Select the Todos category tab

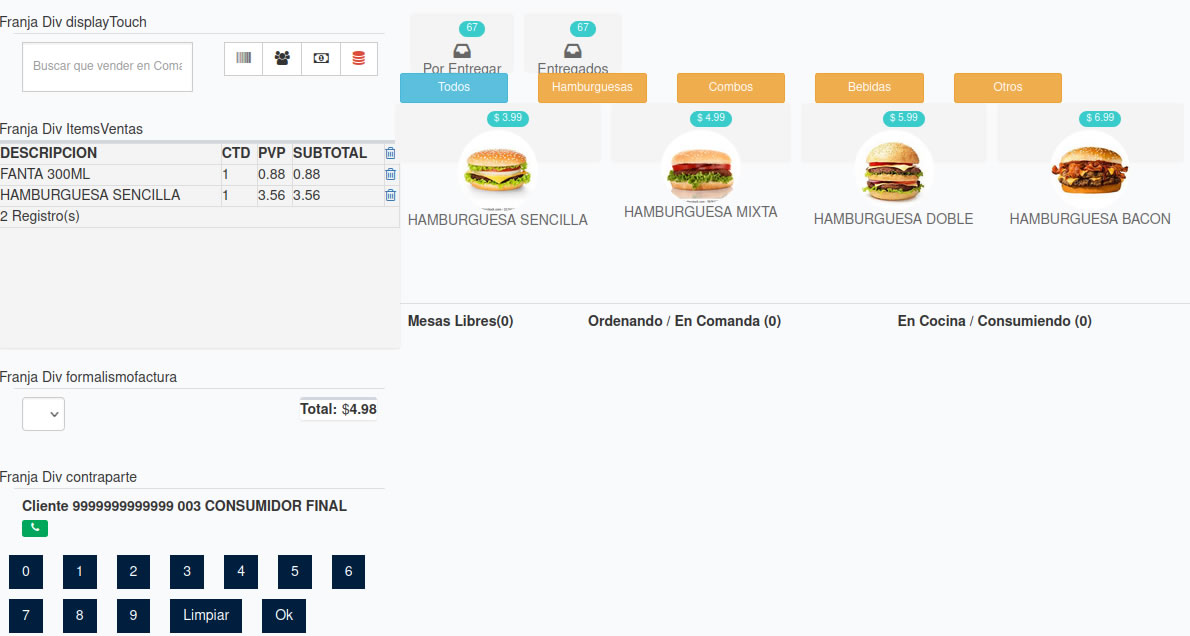[x=454, y=88]
